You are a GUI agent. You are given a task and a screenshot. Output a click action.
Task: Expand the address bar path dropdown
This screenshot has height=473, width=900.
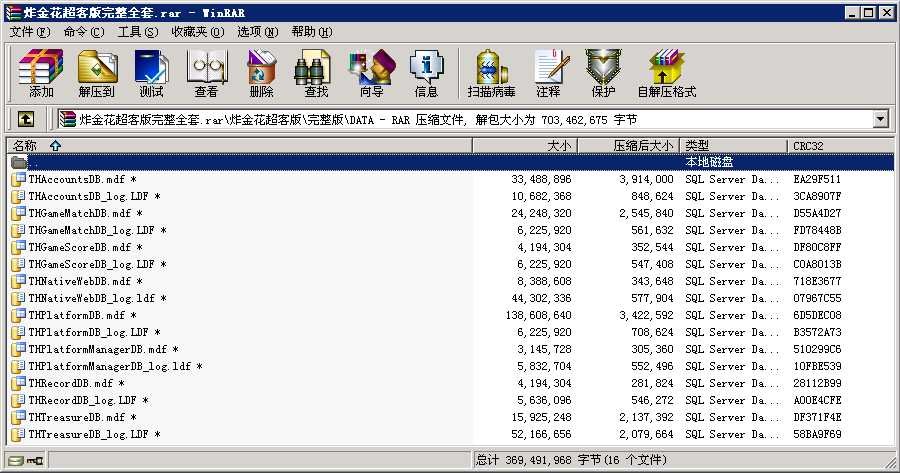click(880, 119)
